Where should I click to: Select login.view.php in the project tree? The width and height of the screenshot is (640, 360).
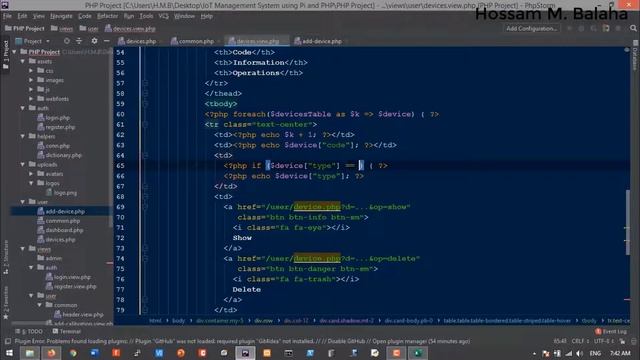(x=68, y=277)
